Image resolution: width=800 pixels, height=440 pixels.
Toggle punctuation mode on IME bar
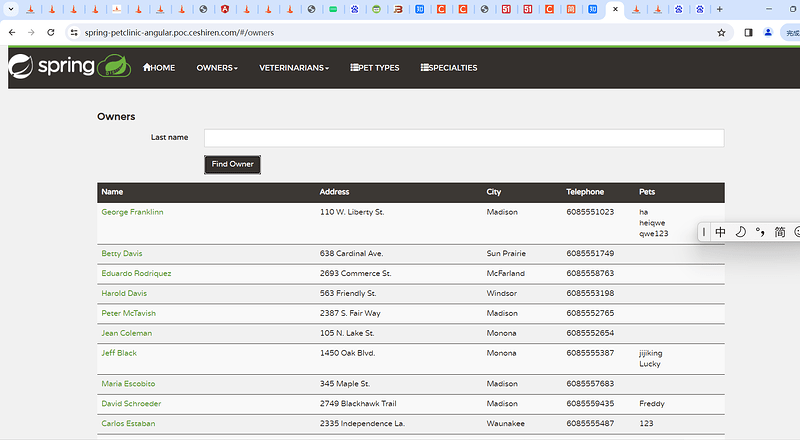click(x=760, y=232)
